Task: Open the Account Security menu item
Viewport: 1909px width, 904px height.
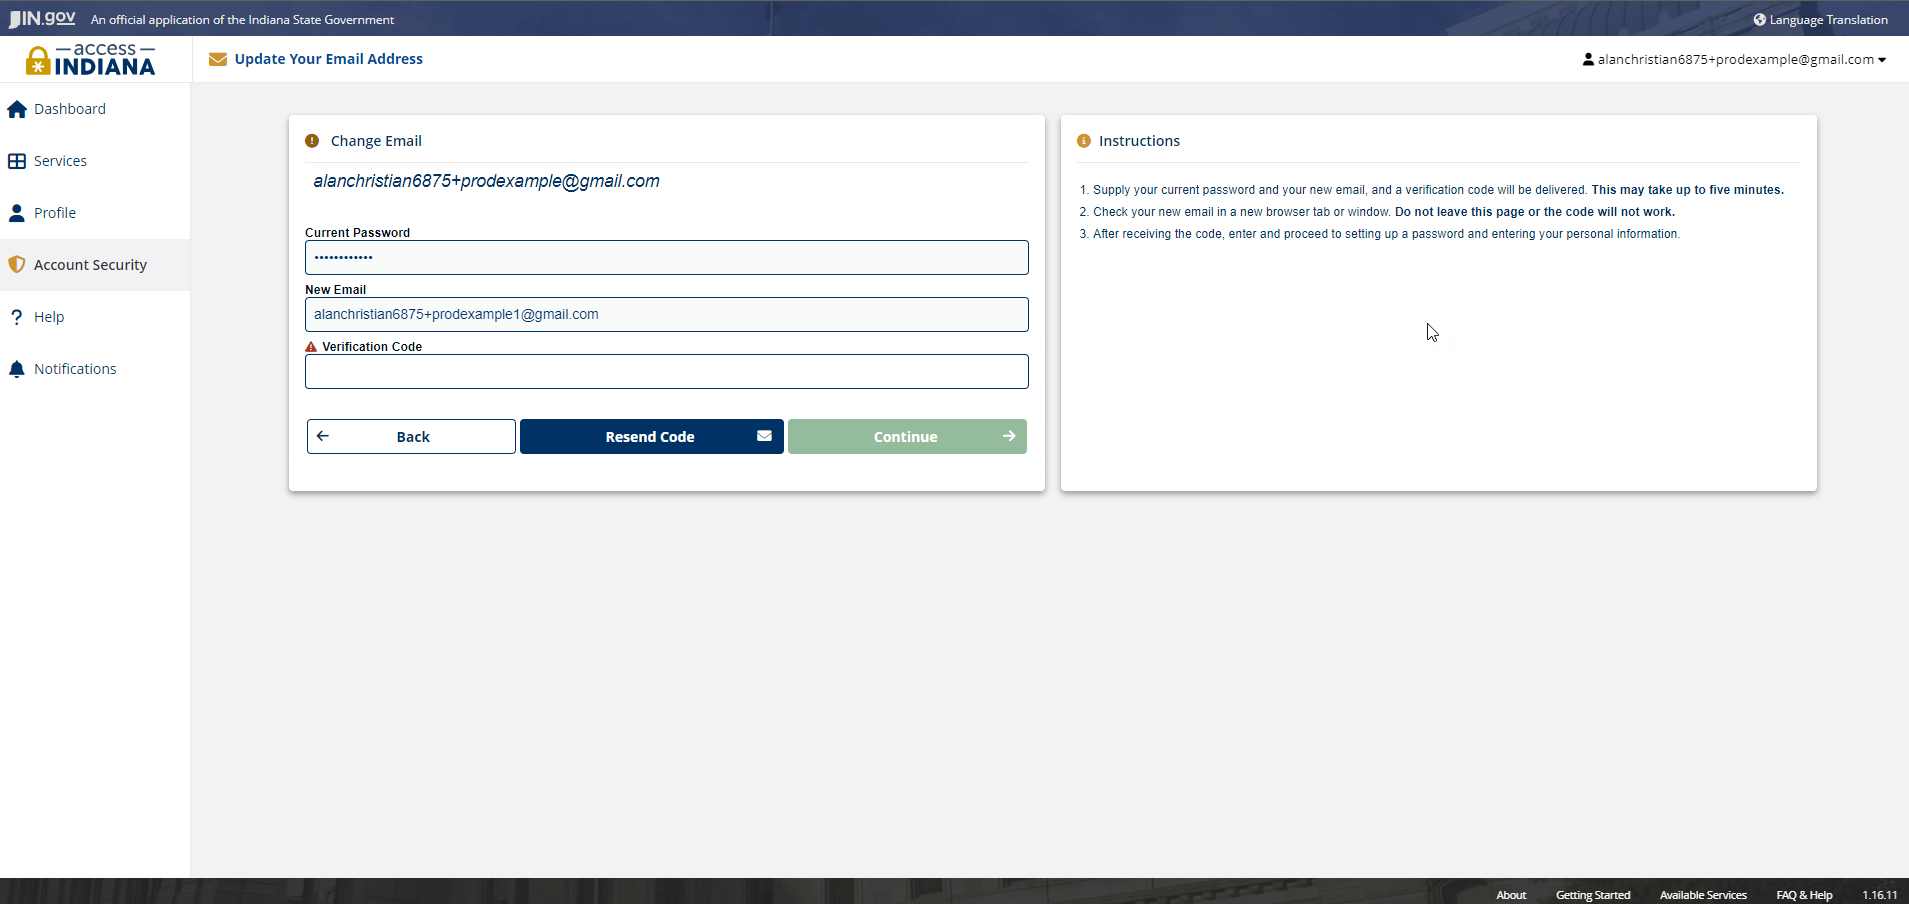Action: point(90,265)
